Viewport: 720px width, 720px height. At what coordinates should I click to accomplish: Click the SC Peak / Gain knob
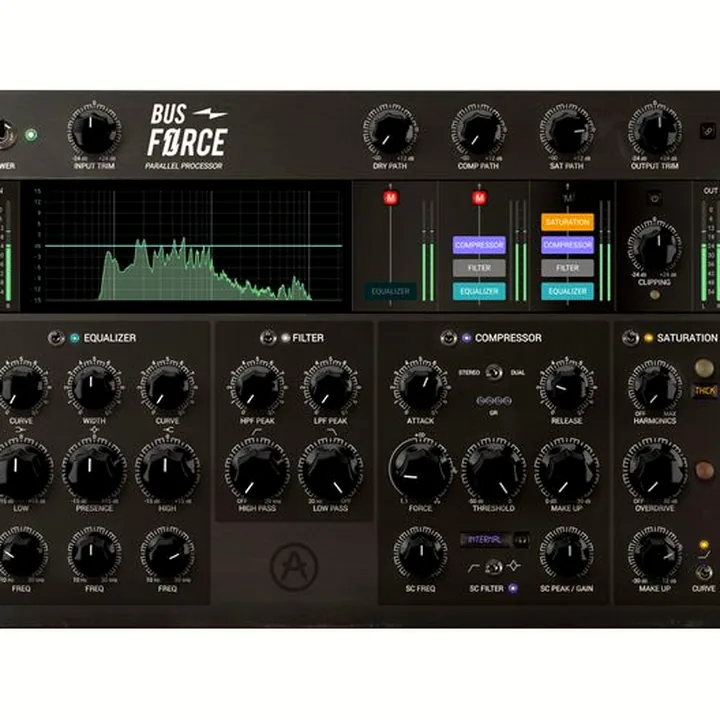[x=567, y=553]
